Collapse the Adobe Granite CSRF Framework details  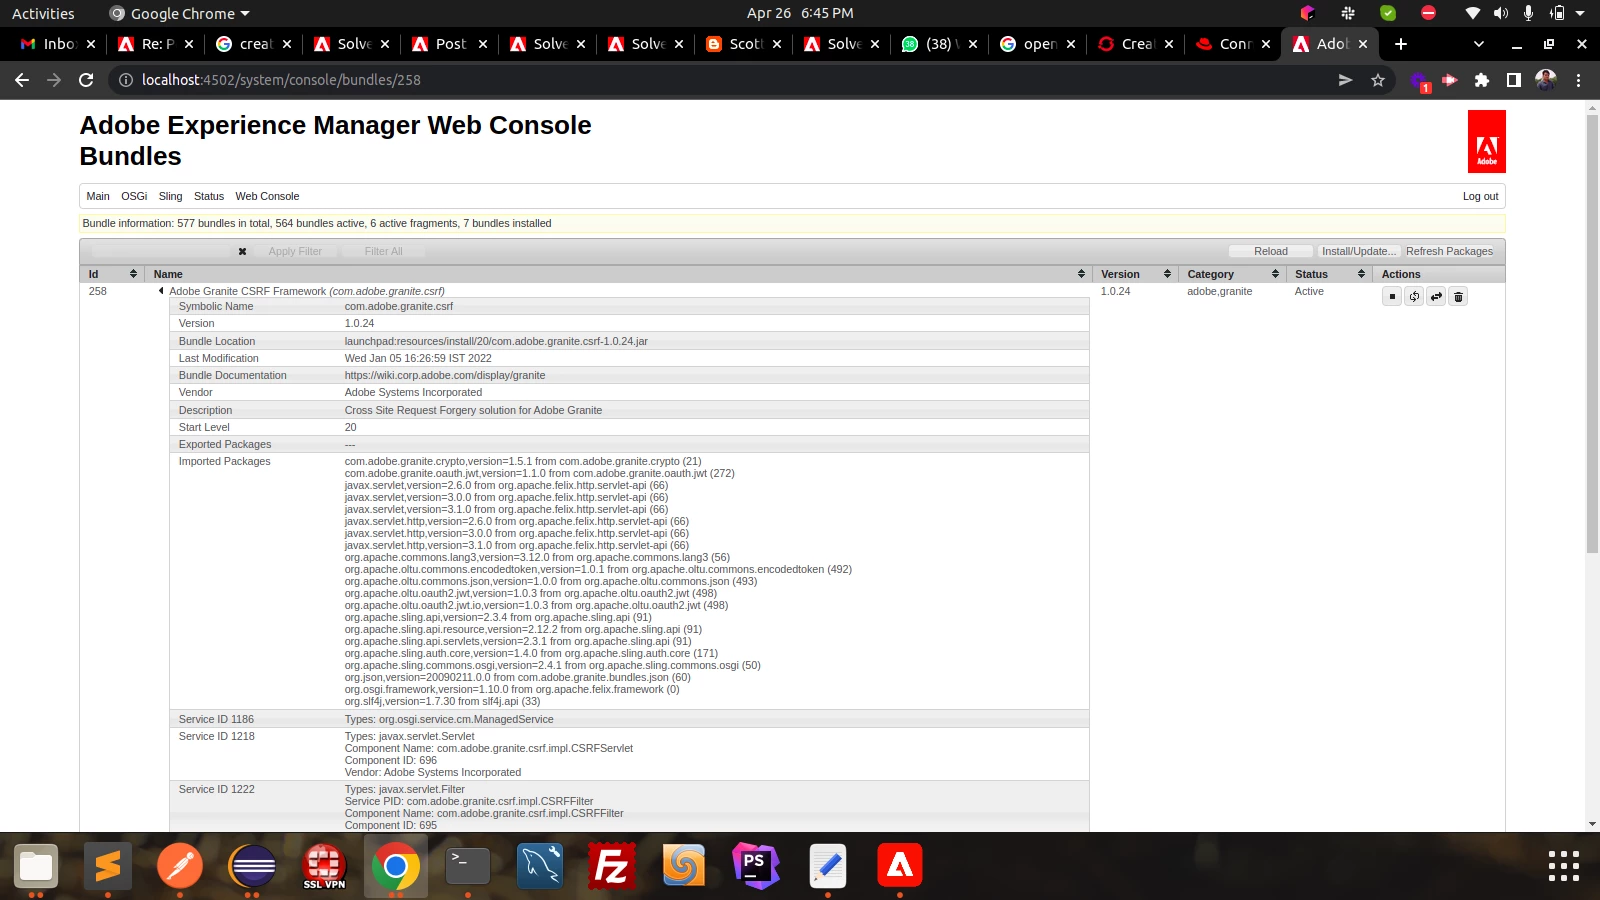click(x=161, y=291)
